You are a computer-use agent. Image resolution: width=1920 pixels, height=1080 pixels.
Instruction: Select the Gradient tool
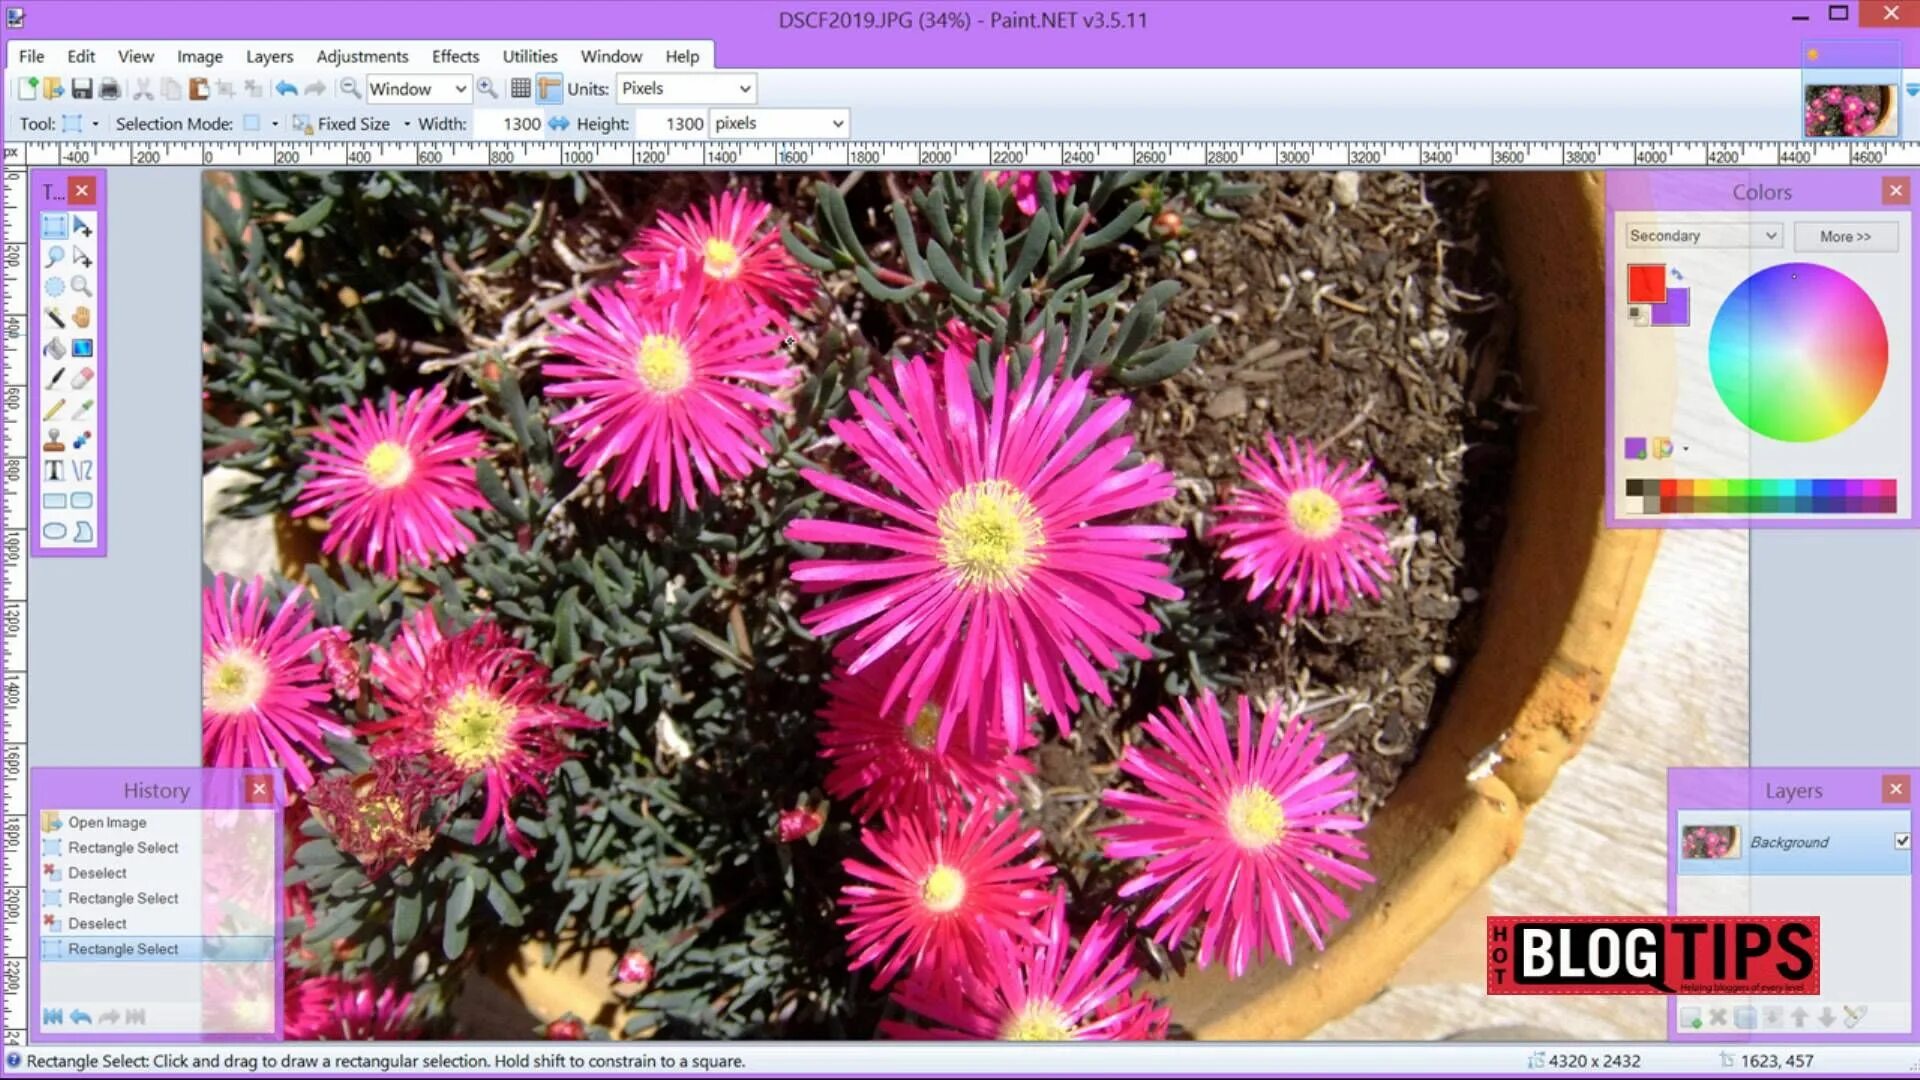point(82,348)
